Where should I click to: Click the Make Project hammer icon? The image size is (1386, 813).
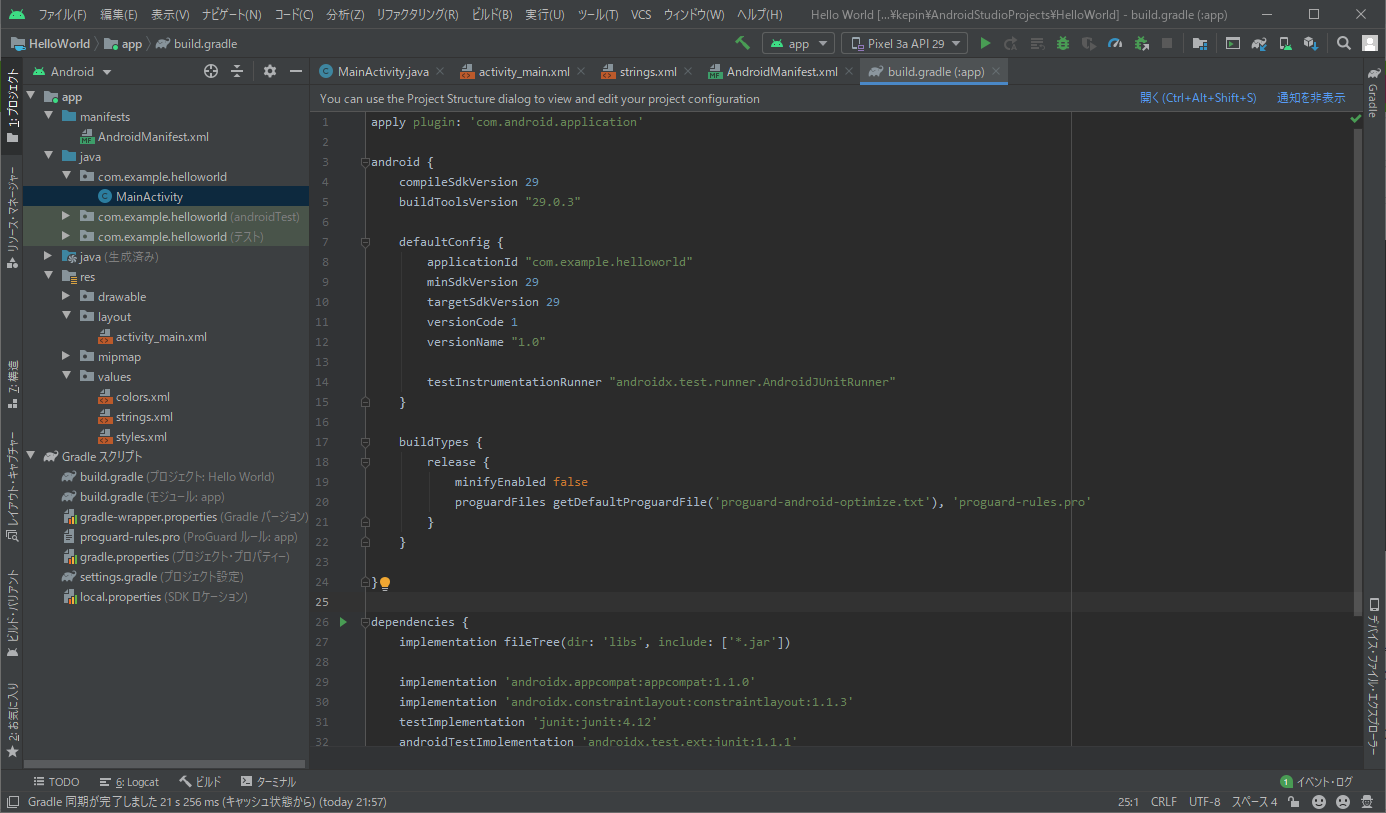pos(742,43)
